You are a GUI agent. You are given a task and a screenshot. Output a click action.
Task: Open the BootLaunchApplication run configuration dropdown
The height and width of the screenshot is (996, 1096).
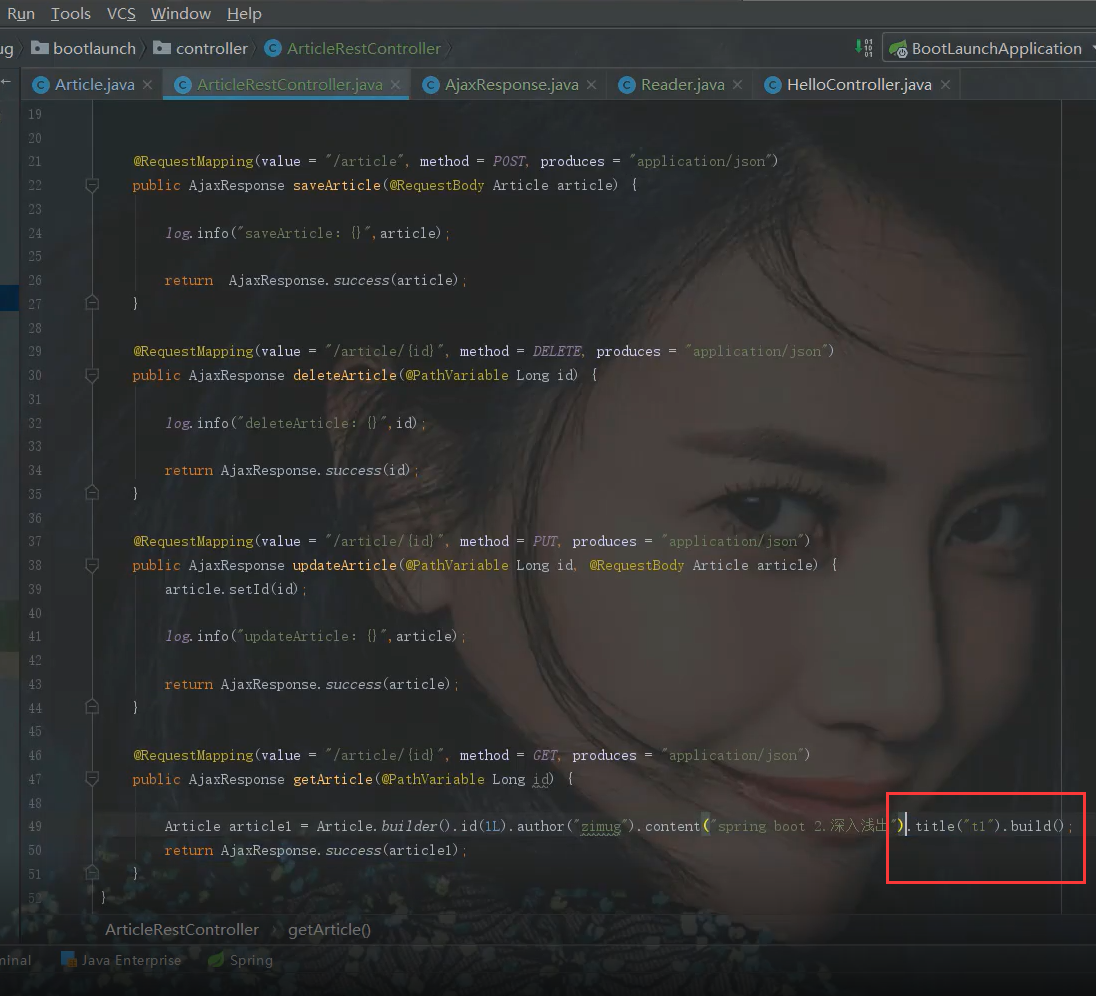(992, 48)
